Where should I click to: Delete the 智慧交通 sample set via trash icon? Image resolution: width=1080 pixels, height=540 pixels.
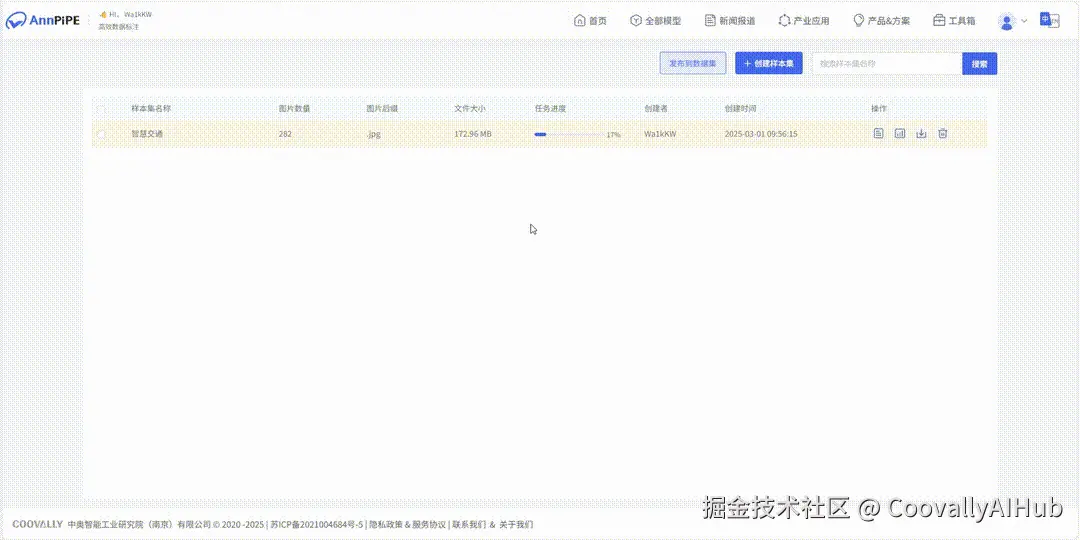(943, 134)
